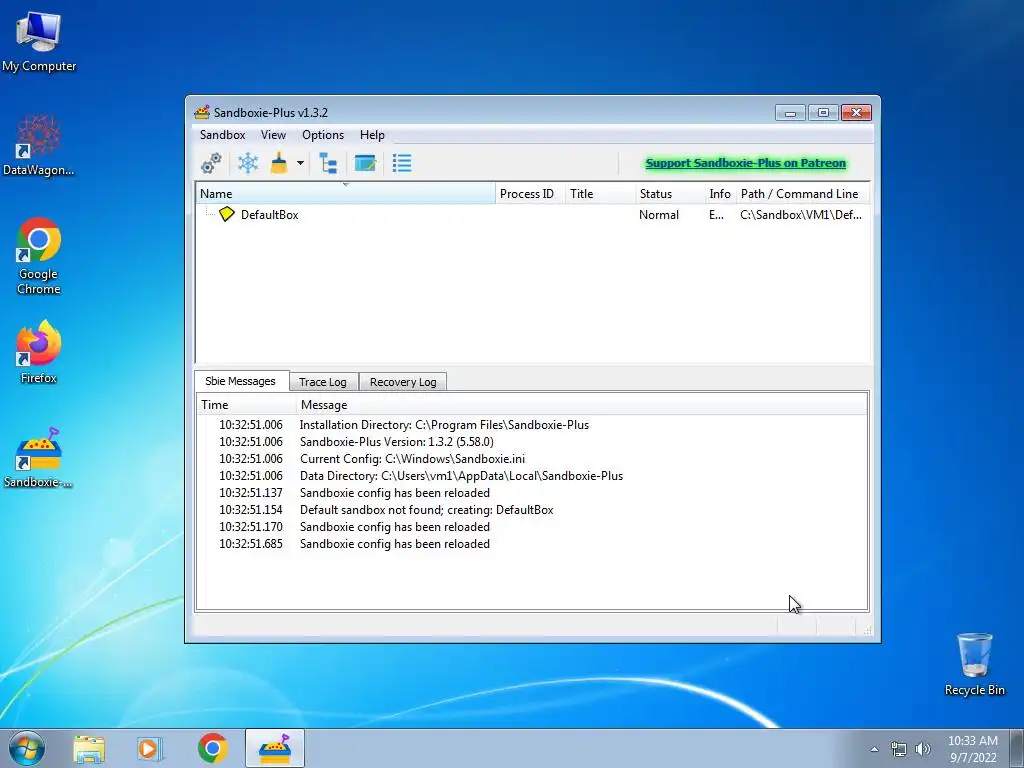Select the config reloaded message at 10:32:51.685
The width and height of the screenshot is (1024, 768).
pyautogui.click(x=532, y=544)
